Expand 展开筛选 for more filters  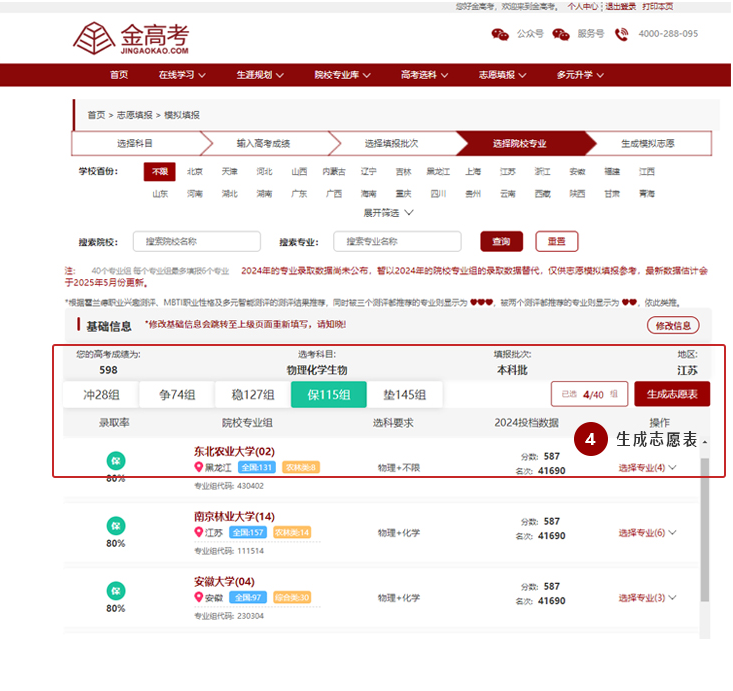(388, 213)
